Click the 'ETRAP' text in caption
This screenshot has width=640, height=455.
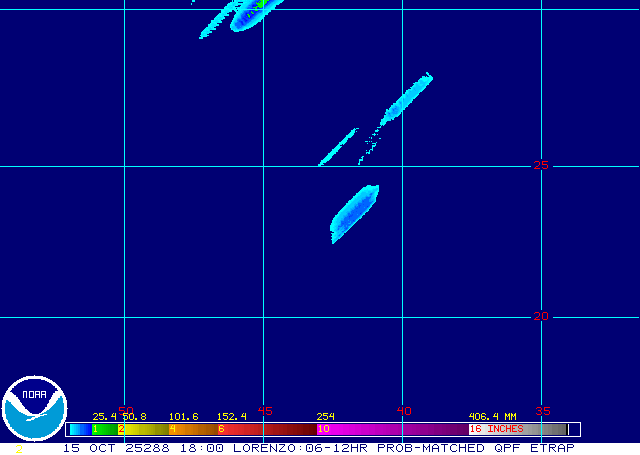point(552,447)
